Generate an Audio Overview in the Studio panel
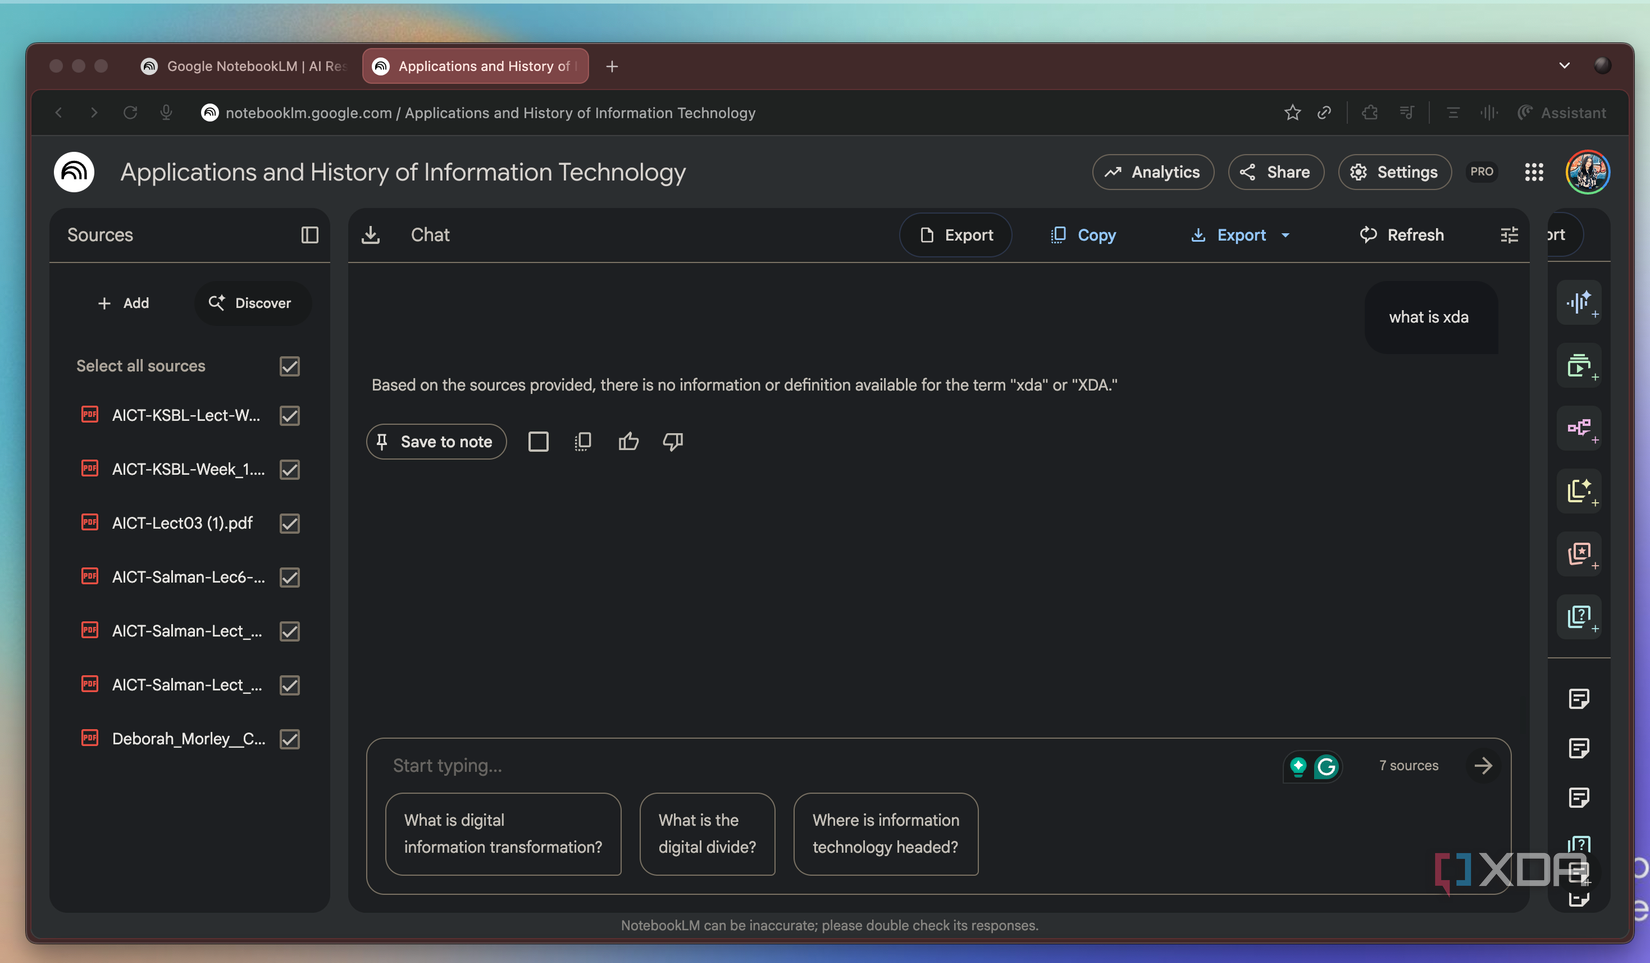 point(1580,303)
